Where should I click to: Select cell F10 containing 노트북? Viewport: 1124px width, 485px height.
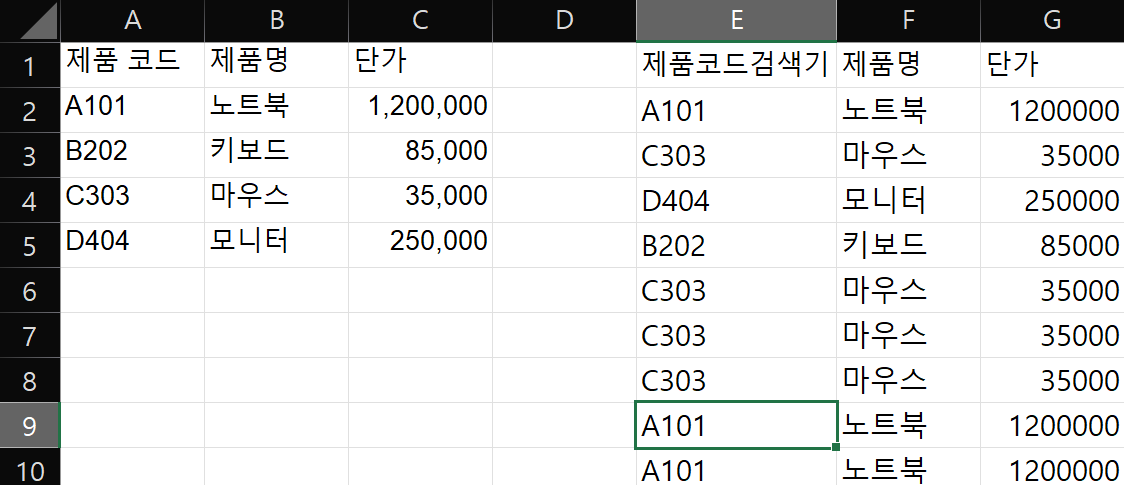908,467
